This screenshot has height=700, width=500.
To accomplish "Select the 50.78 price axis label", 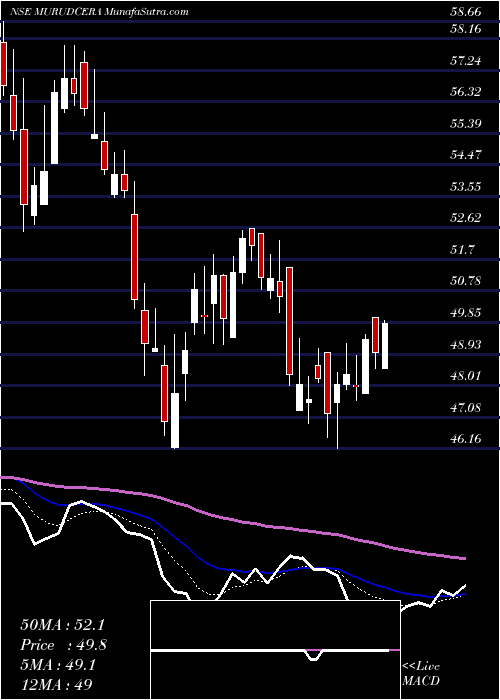I will click(465, 281).
